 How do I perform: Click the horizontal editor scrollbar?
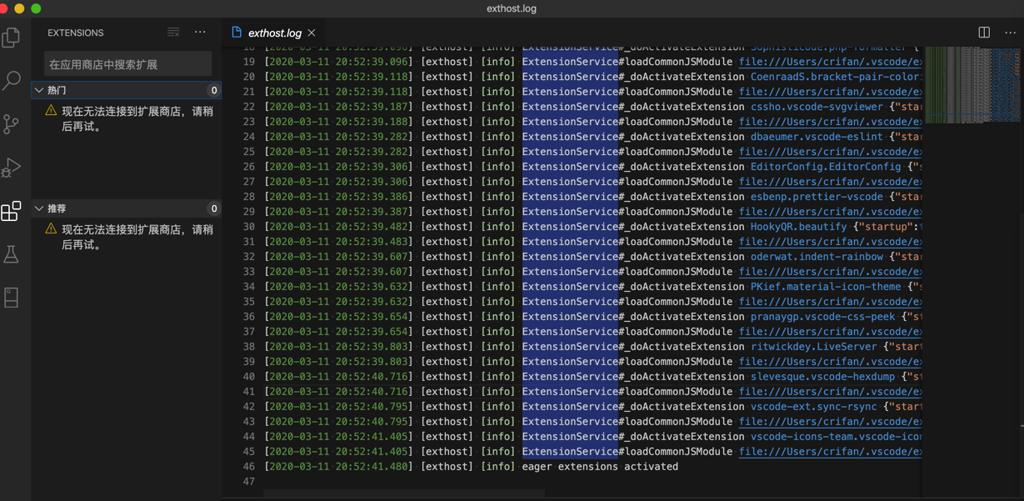point(402,494)
